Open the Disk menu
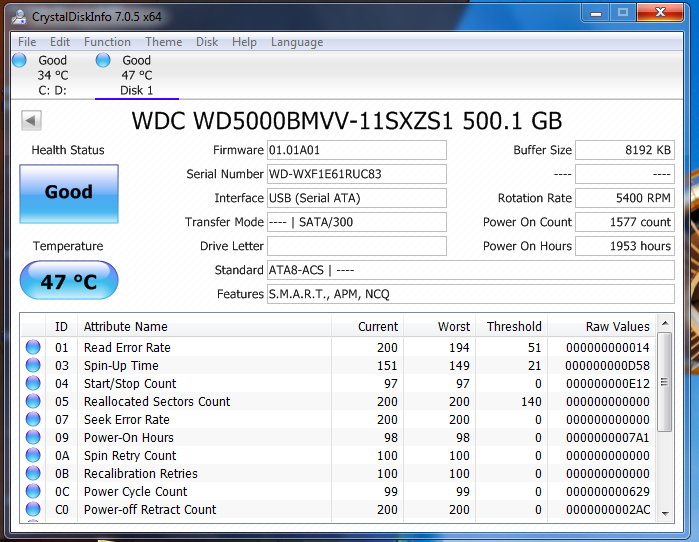 207,42
